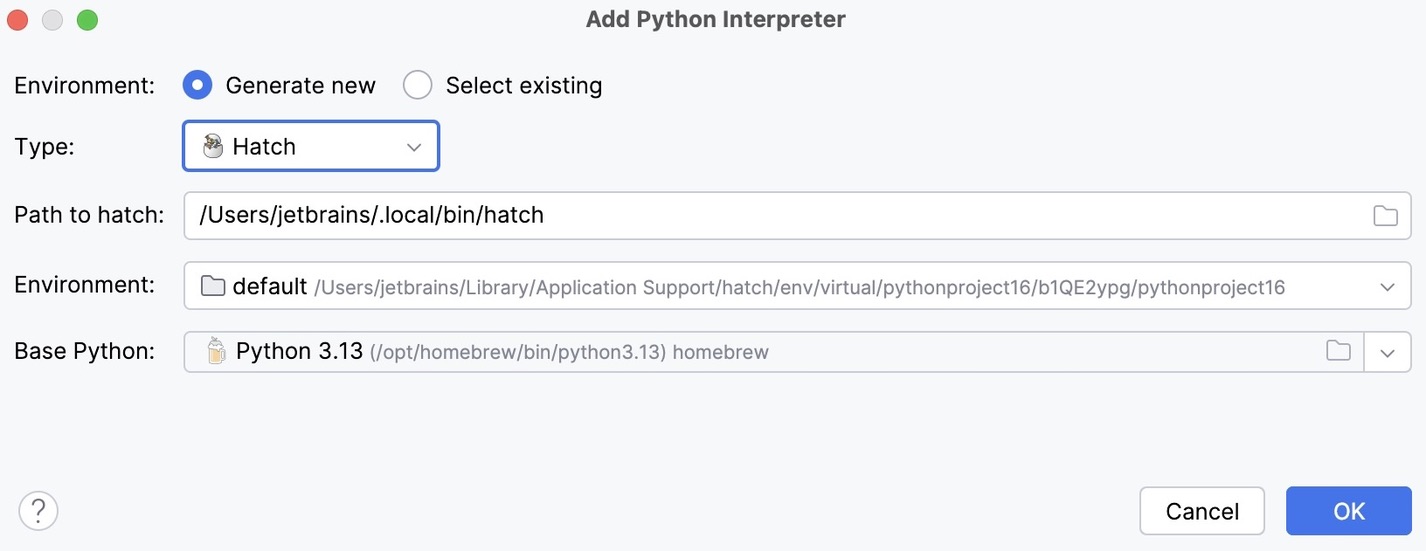
Task: Open help with the question mark icon
Action: pos(39,511)
